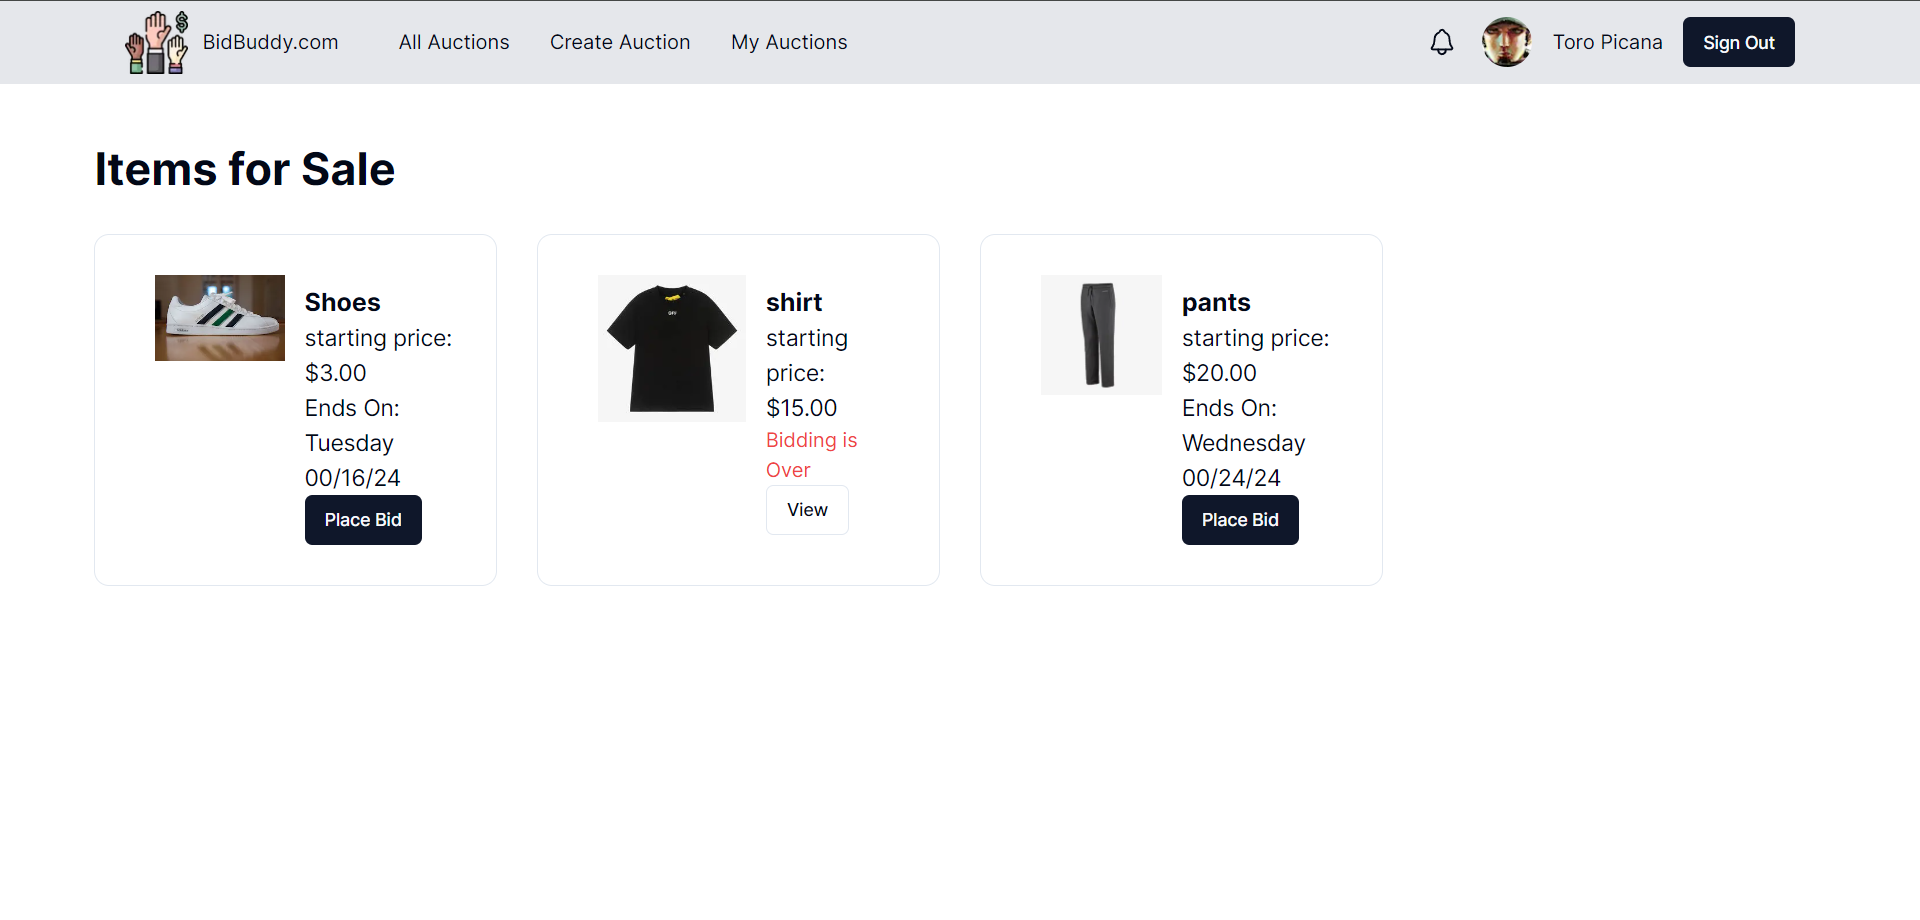The image size is (1920, 920).
Task: Click the Shoes item title
Action: [342, 302]
